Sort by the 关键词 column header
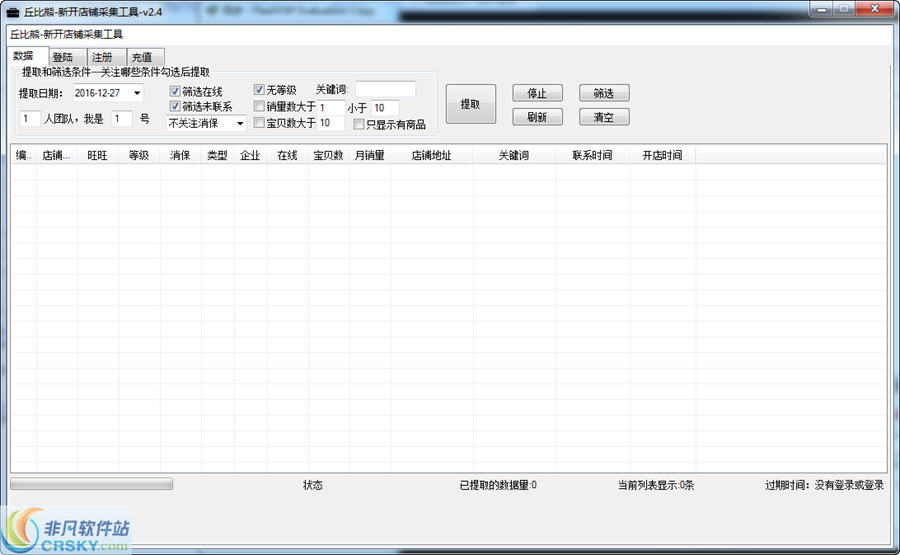Viewport: 900px width, 555px height. [x=514, y=155]
